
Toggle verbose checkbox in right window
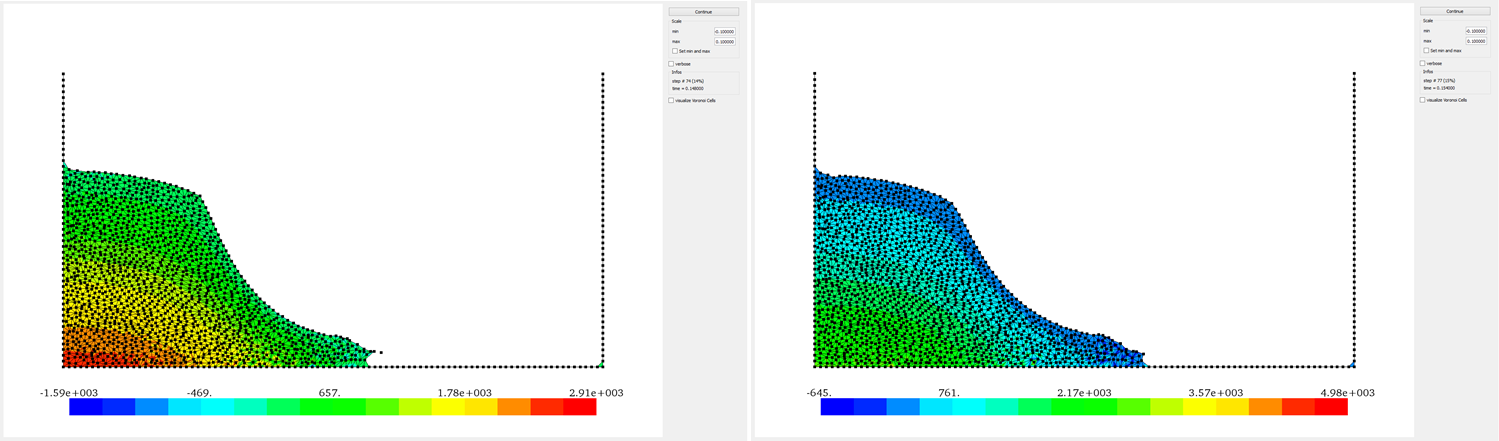click(1422, 63)
